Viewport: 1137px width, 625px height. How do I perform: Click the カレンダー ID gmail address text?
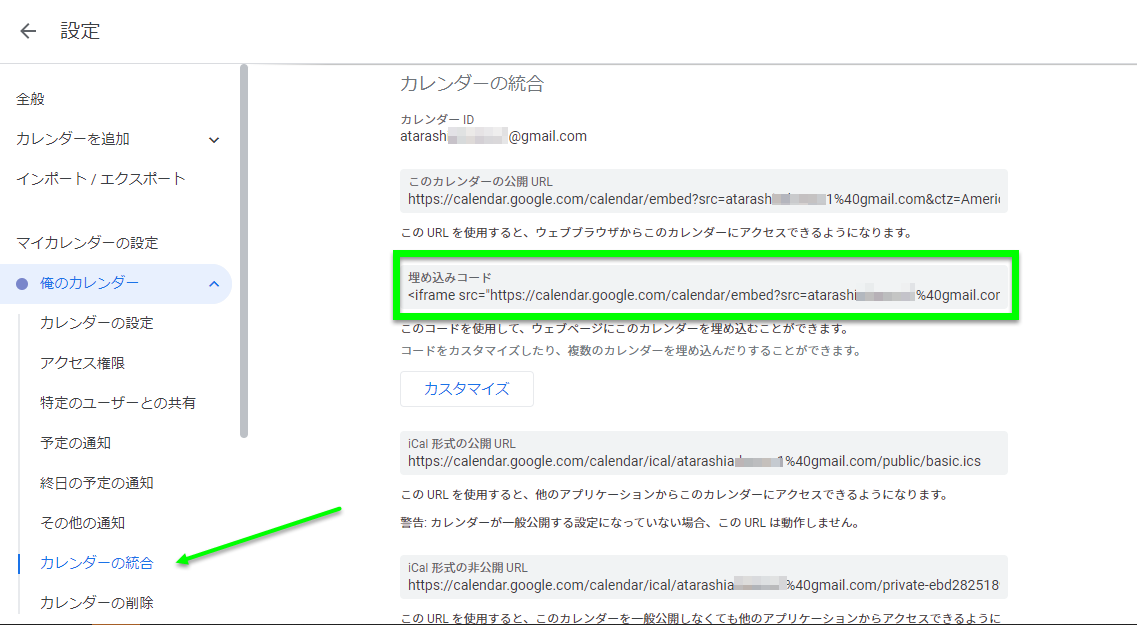point(493,136)
